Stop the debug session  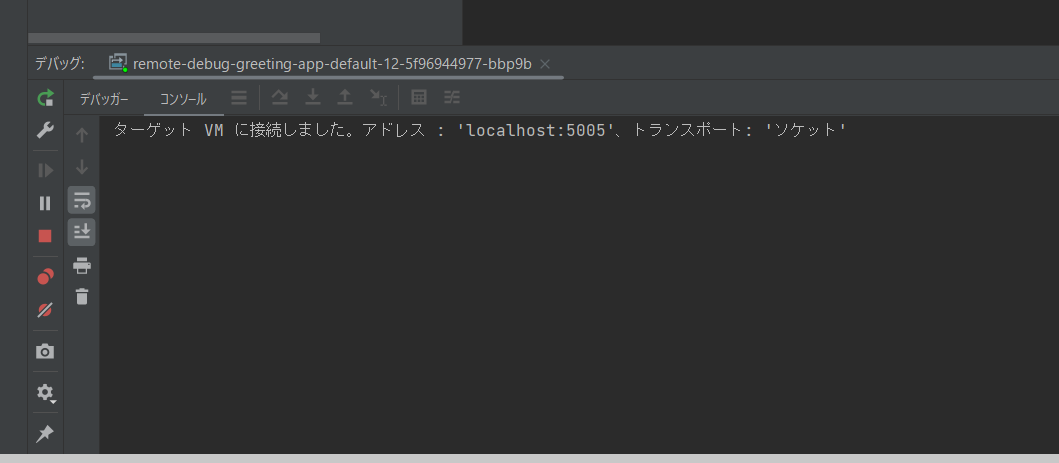click(45, 236)
